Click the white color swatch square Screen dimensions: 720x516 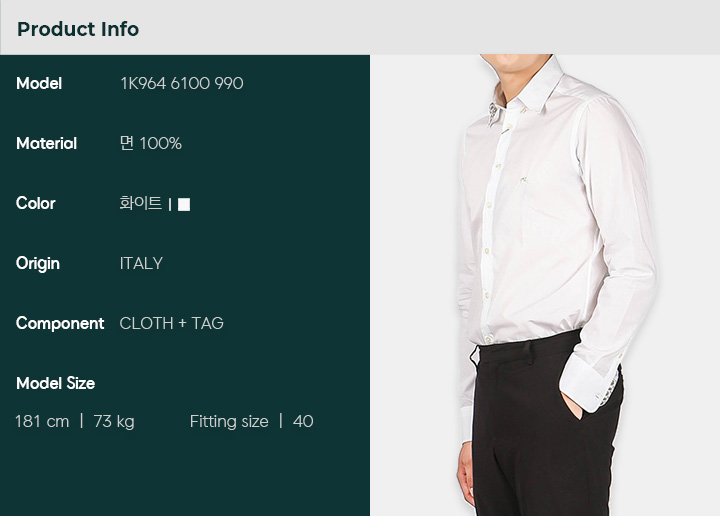(x=184, y=204)
